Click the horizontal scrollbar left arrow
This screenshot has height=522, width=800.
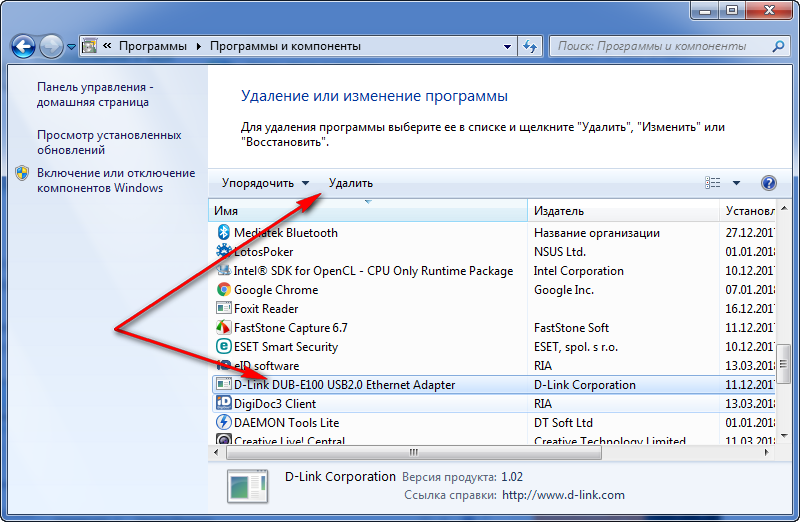pos(216,452)
